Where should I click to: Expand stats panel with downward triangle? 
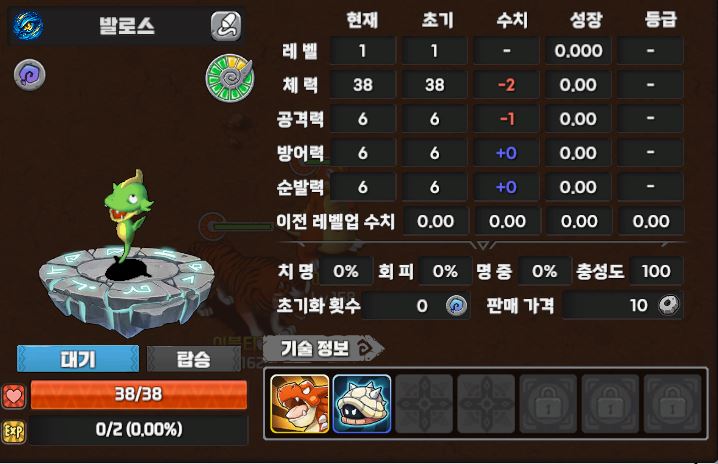point(482,245)
